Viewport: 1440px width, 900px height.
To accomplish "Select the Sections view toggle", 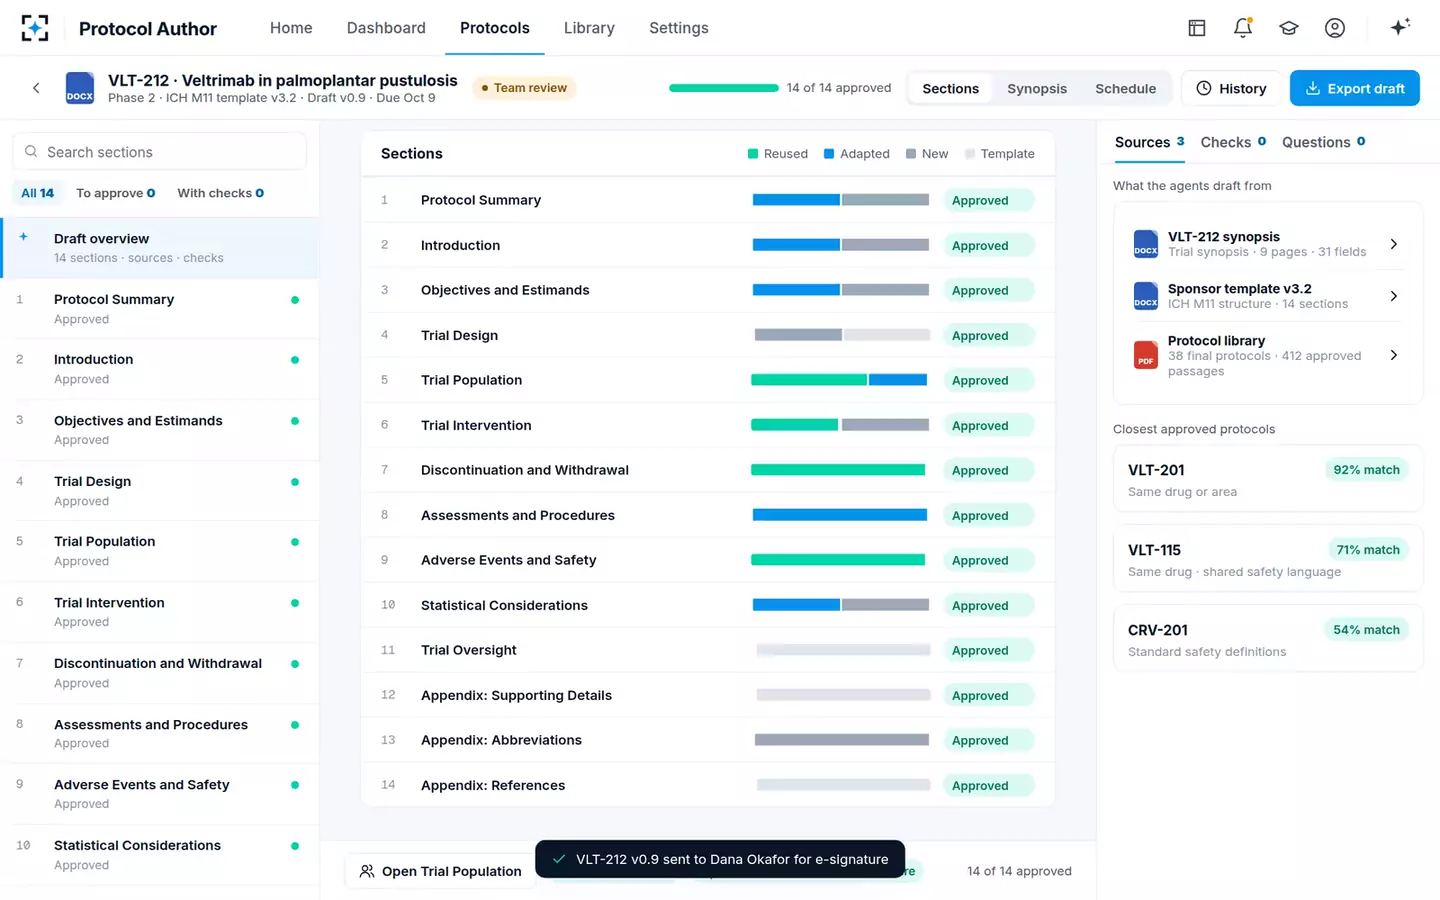I will coord(950,89).
